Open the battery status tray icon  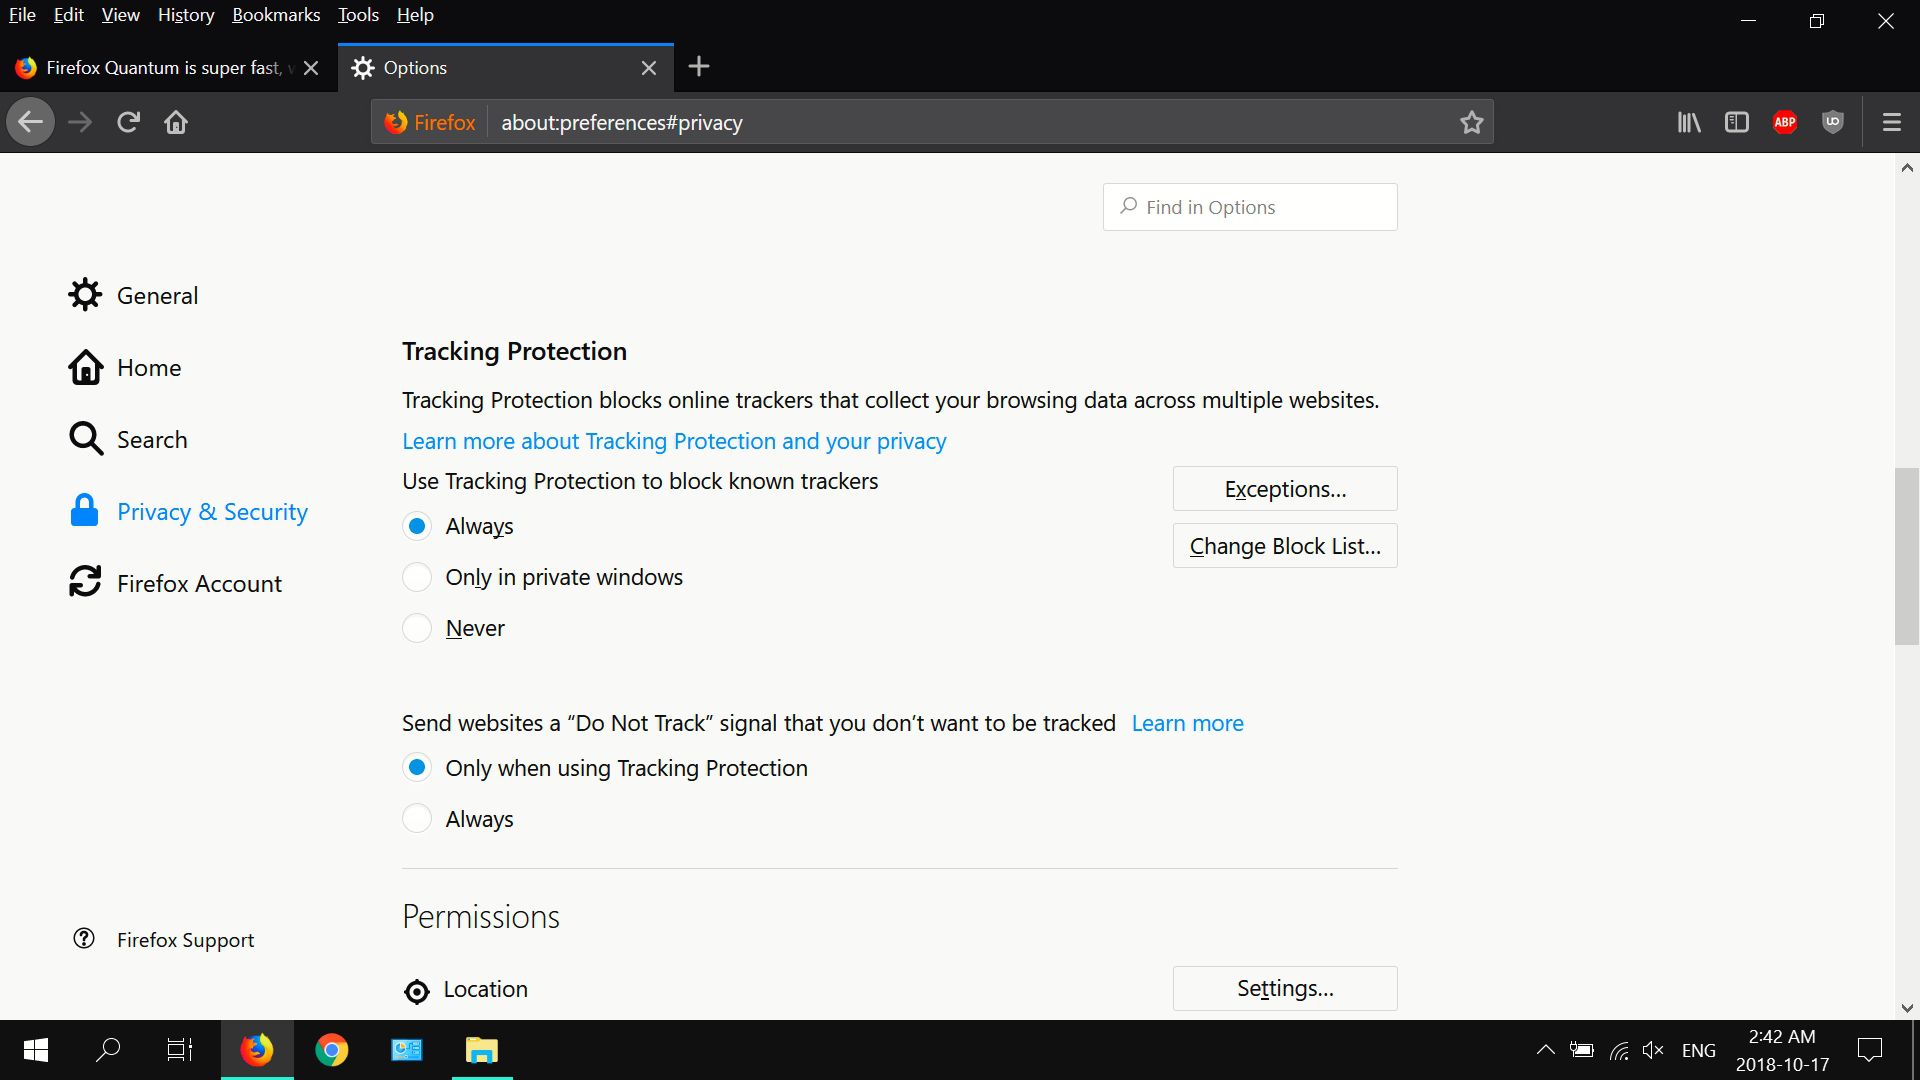pyautogui.click(x=1582, y=1050)
